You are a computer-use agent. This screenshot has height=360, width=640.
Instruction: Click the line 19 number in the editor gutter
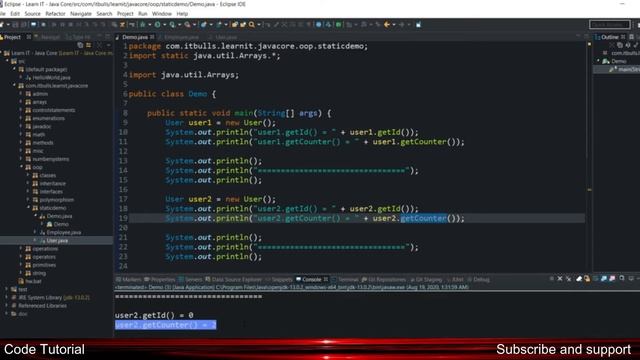tap(123, 218)
